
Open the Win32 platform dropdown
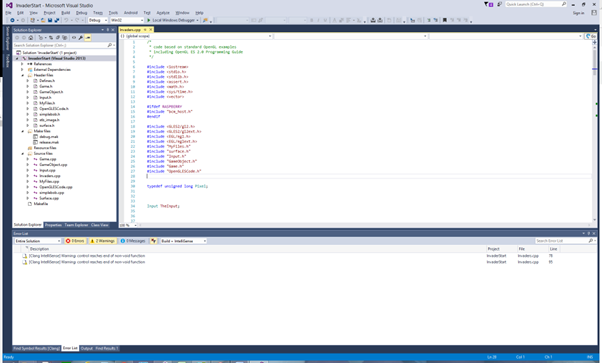tap(127, 20)
